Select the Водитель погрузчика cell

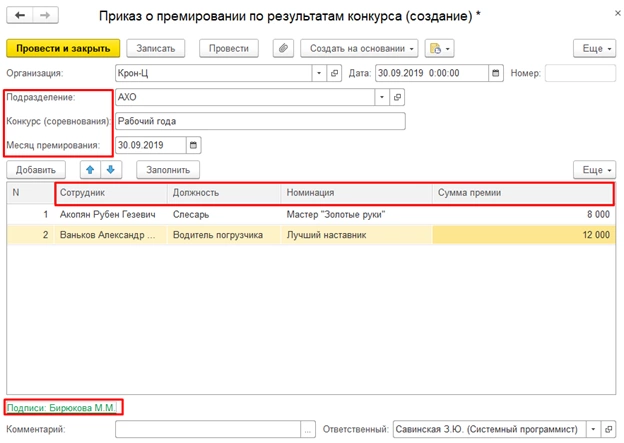point(224,235)
